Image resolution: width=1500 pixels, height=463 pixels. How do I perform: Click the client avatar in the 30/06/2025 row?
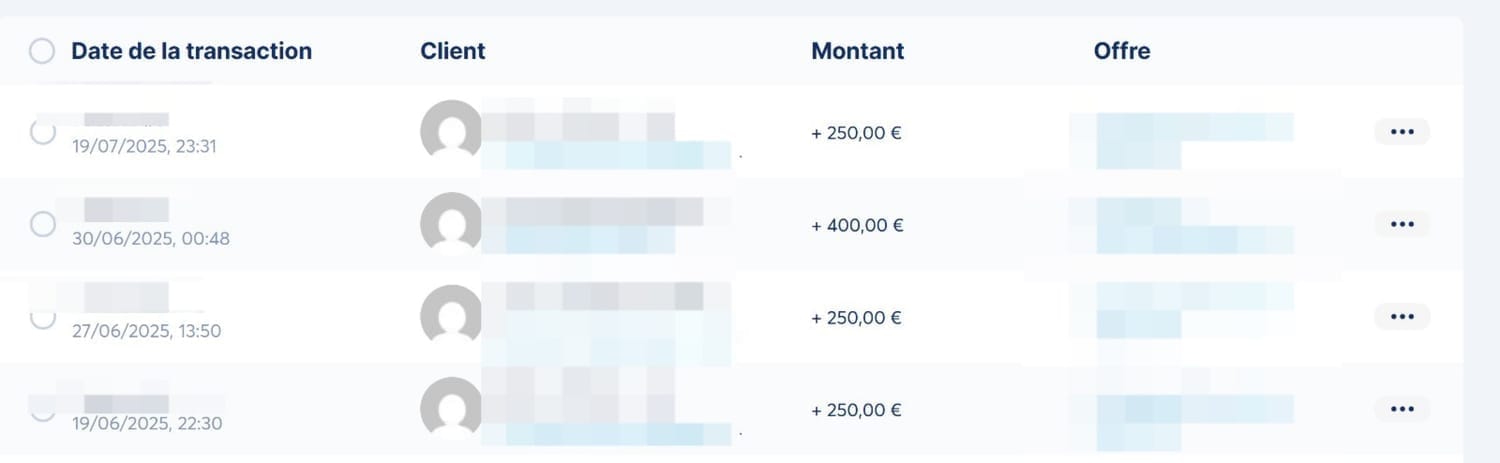point(451,223)
